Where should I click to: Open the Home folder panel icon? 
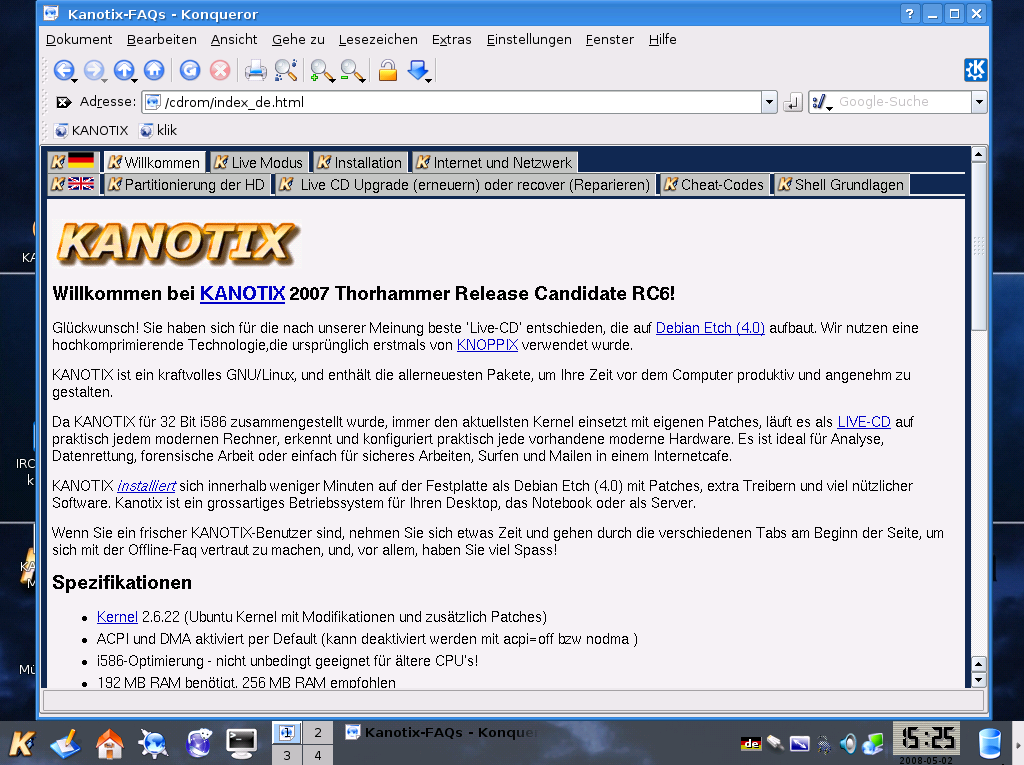click(109, 743)
